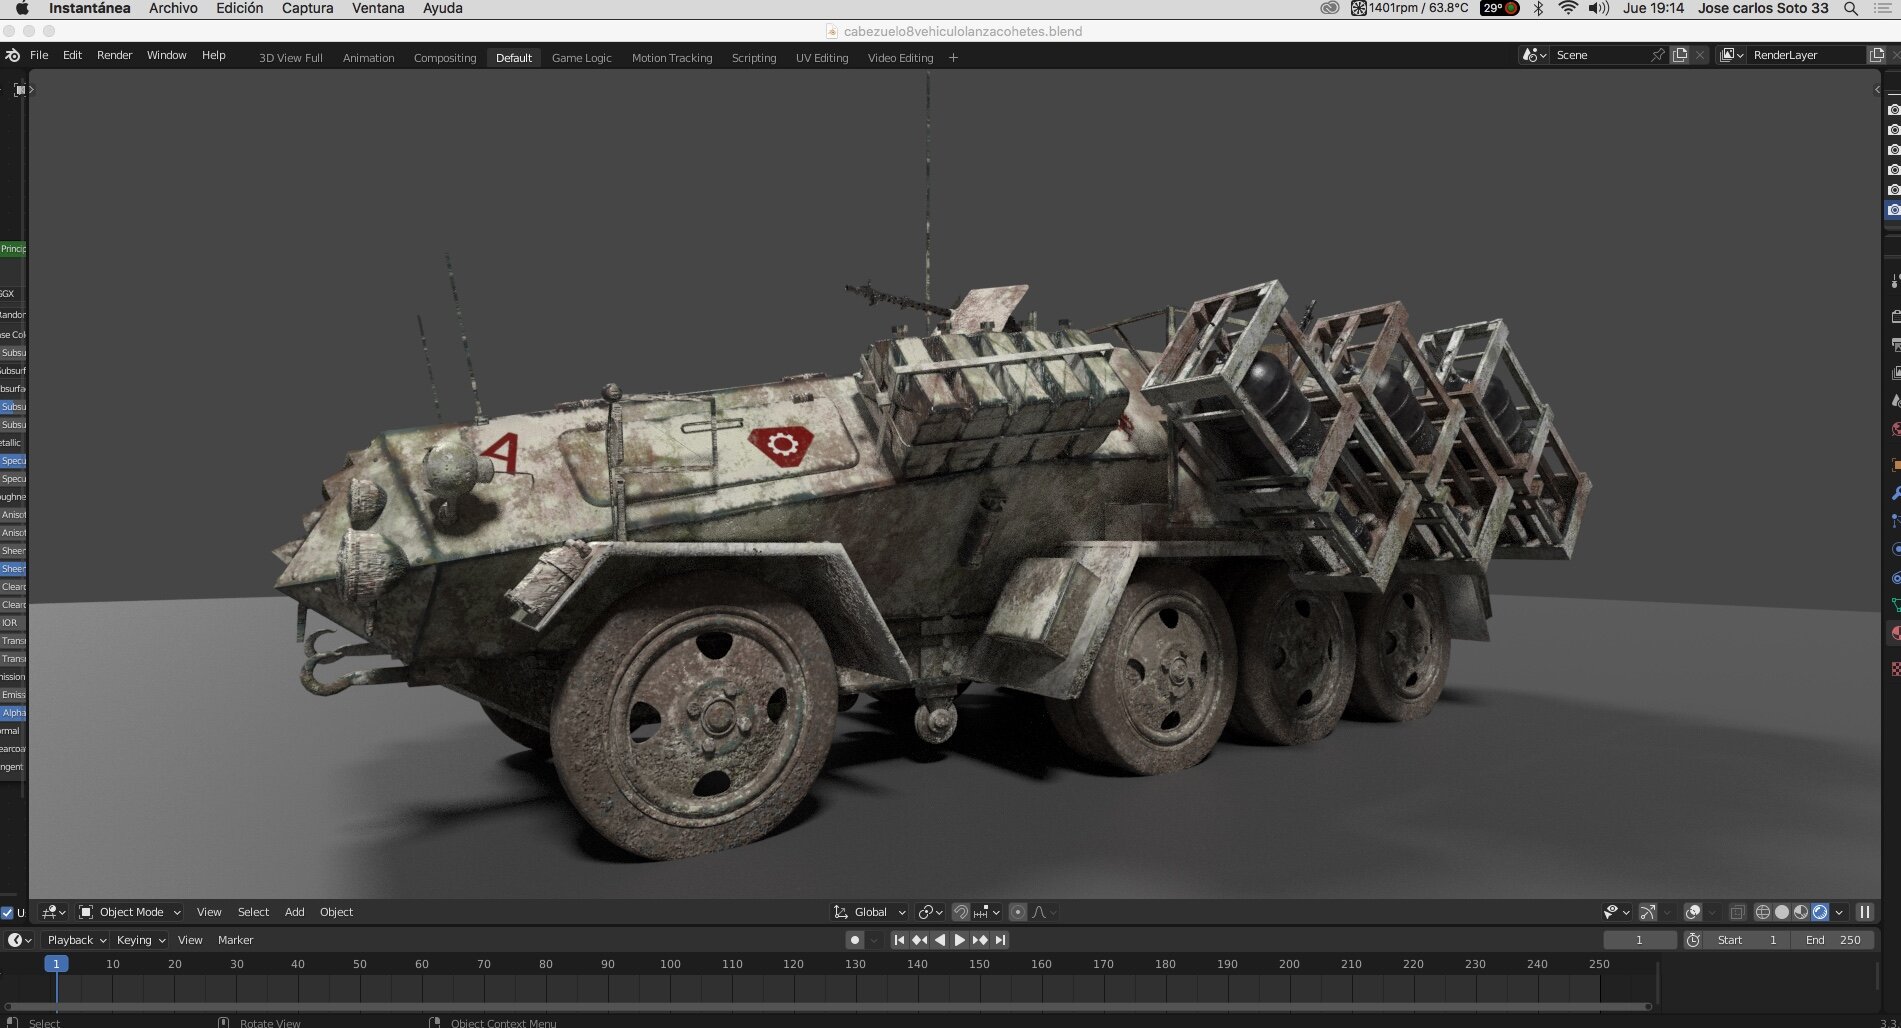Pause the viewport render preview
This screenshot has height=1028, width=1901.
click(x=1865, y=912)
